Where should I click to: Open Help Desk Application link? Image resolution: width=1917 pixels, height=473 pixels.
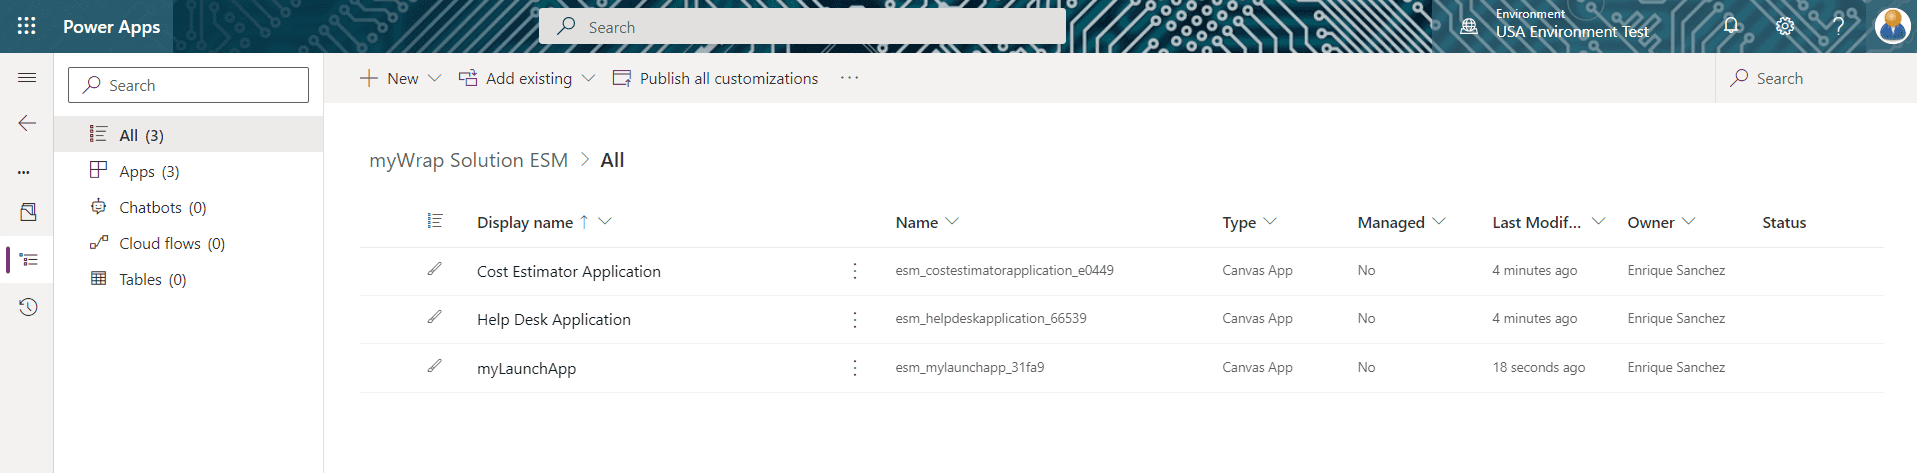pos(554,319)
